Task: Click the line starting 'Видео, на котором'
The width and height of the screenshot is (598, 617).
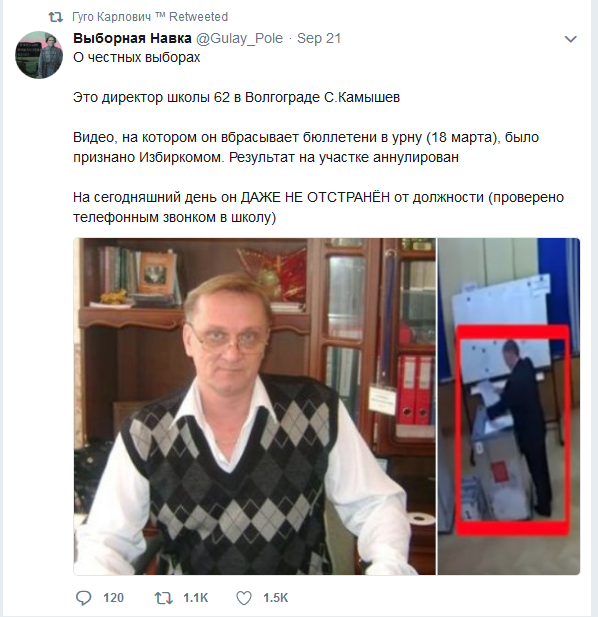Action: point(306,137)
